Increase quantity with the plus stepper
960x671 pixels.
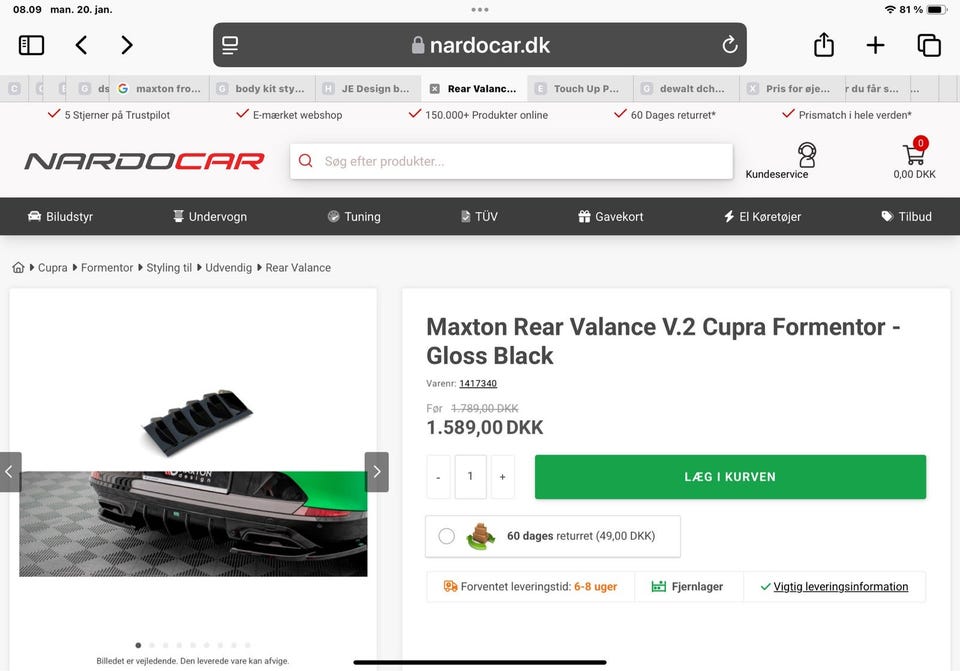pos(503,477)
